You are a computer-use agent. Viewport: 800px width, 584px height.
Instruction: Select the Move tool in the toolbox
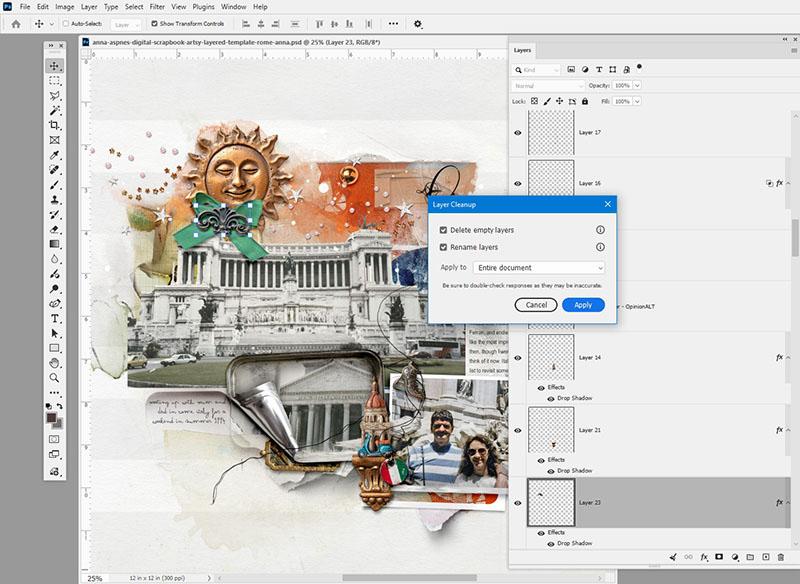(x=54, y=66)
